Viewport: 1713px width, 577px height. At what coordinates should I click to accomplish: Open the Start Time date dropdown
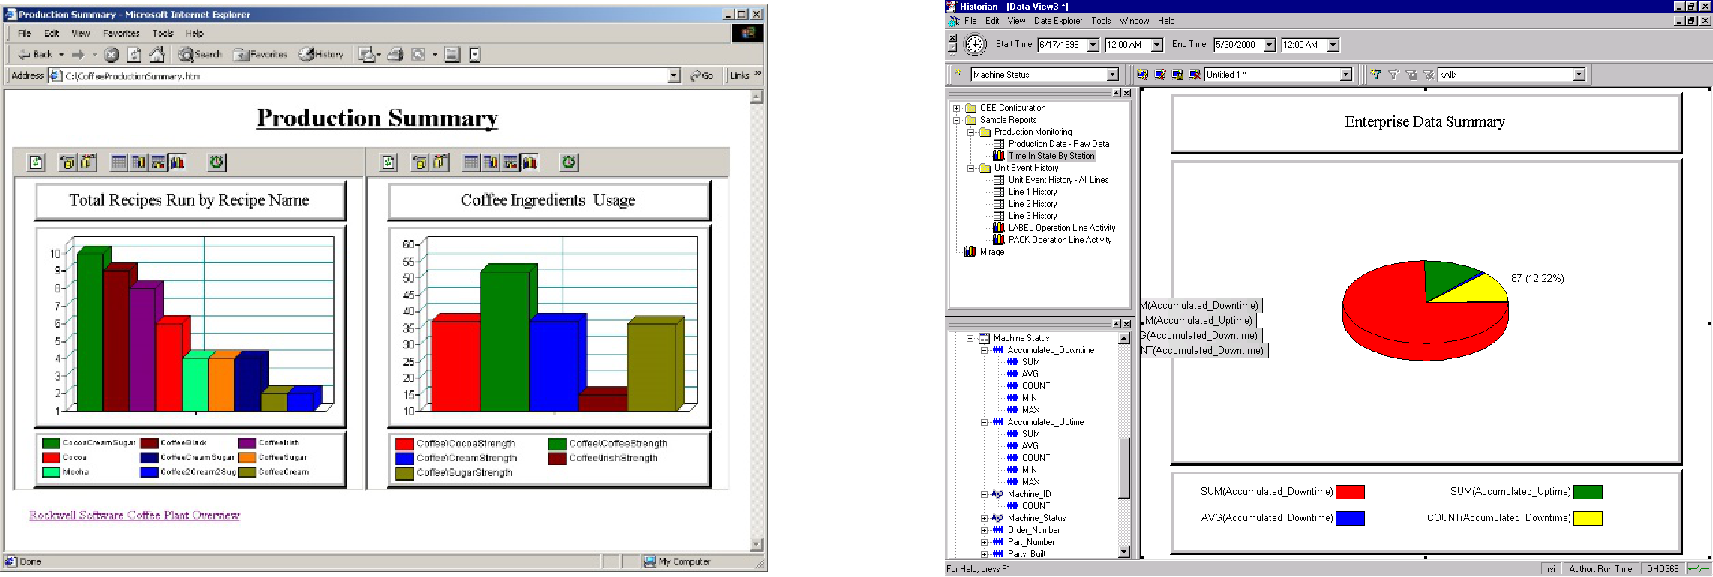coord(1092,45)
